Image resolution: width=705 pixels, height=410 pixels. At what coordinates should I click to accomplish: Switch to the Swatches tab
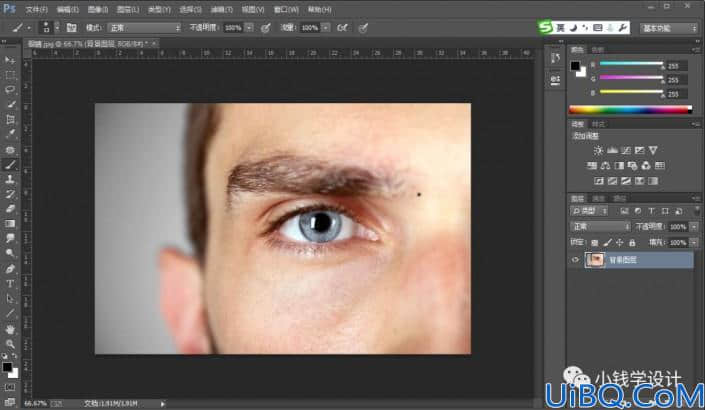point(597,49)
